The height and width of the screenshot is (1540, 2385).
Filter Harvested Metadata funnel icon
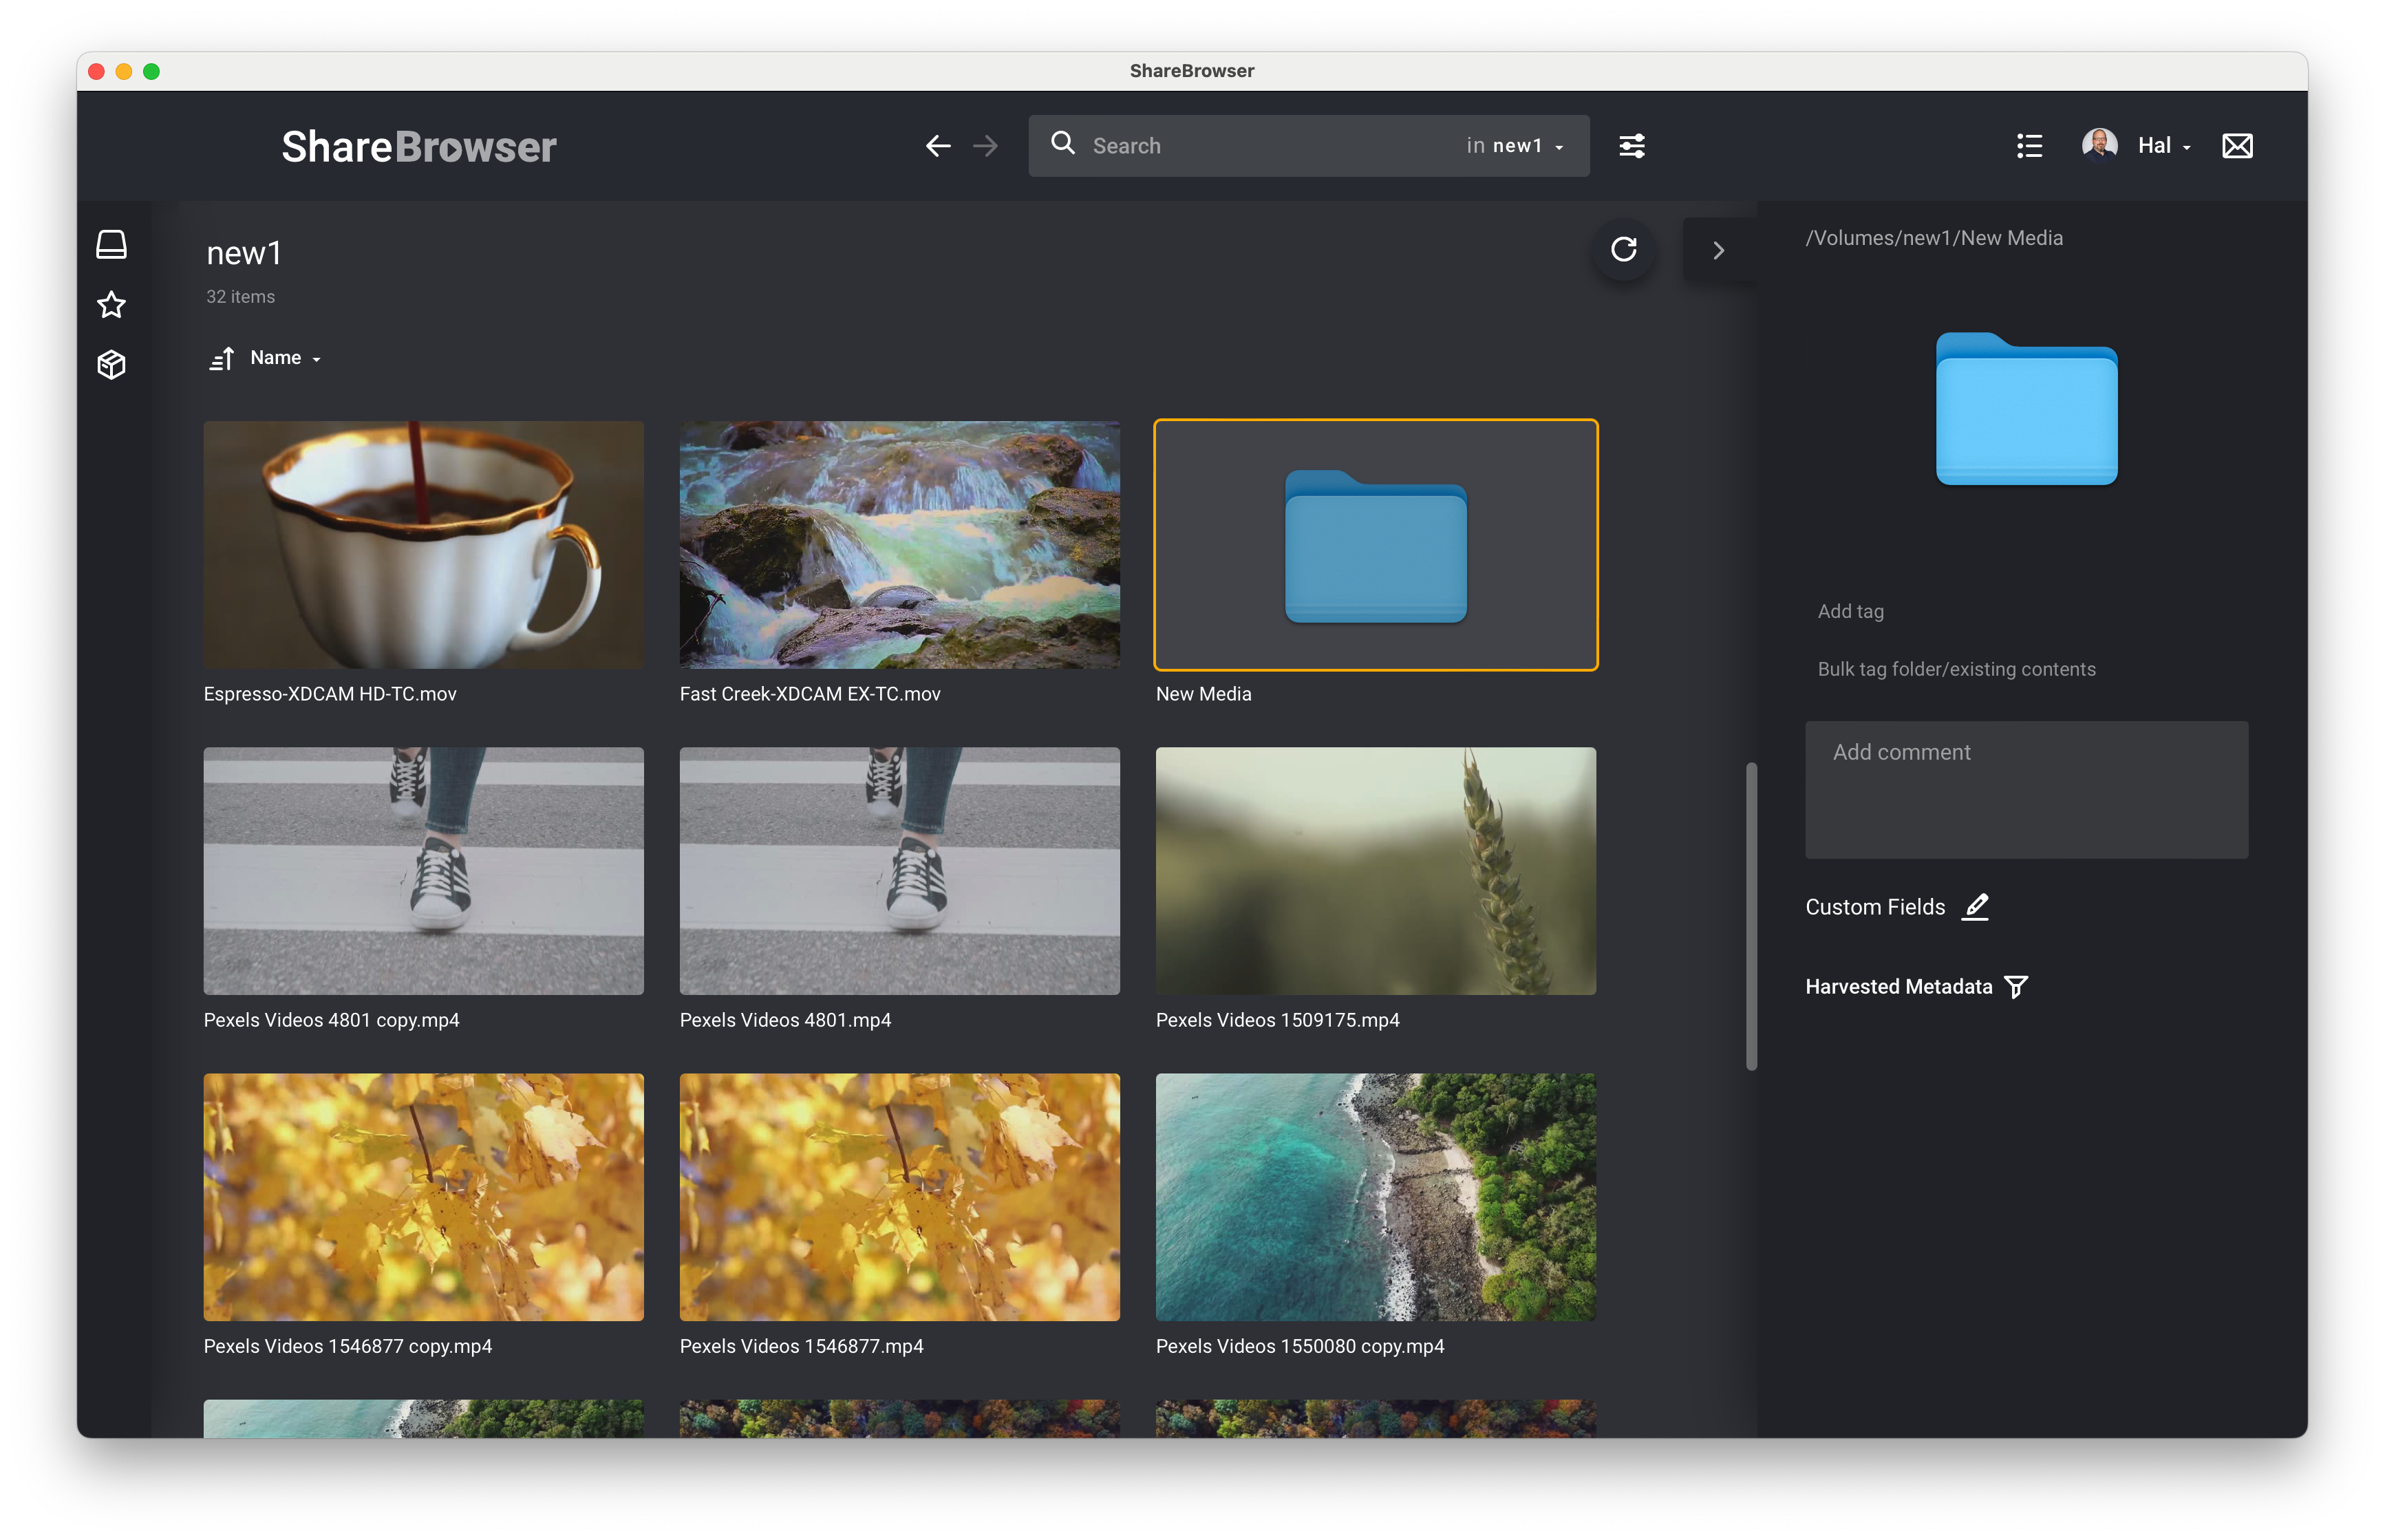tap(2016, 987)
